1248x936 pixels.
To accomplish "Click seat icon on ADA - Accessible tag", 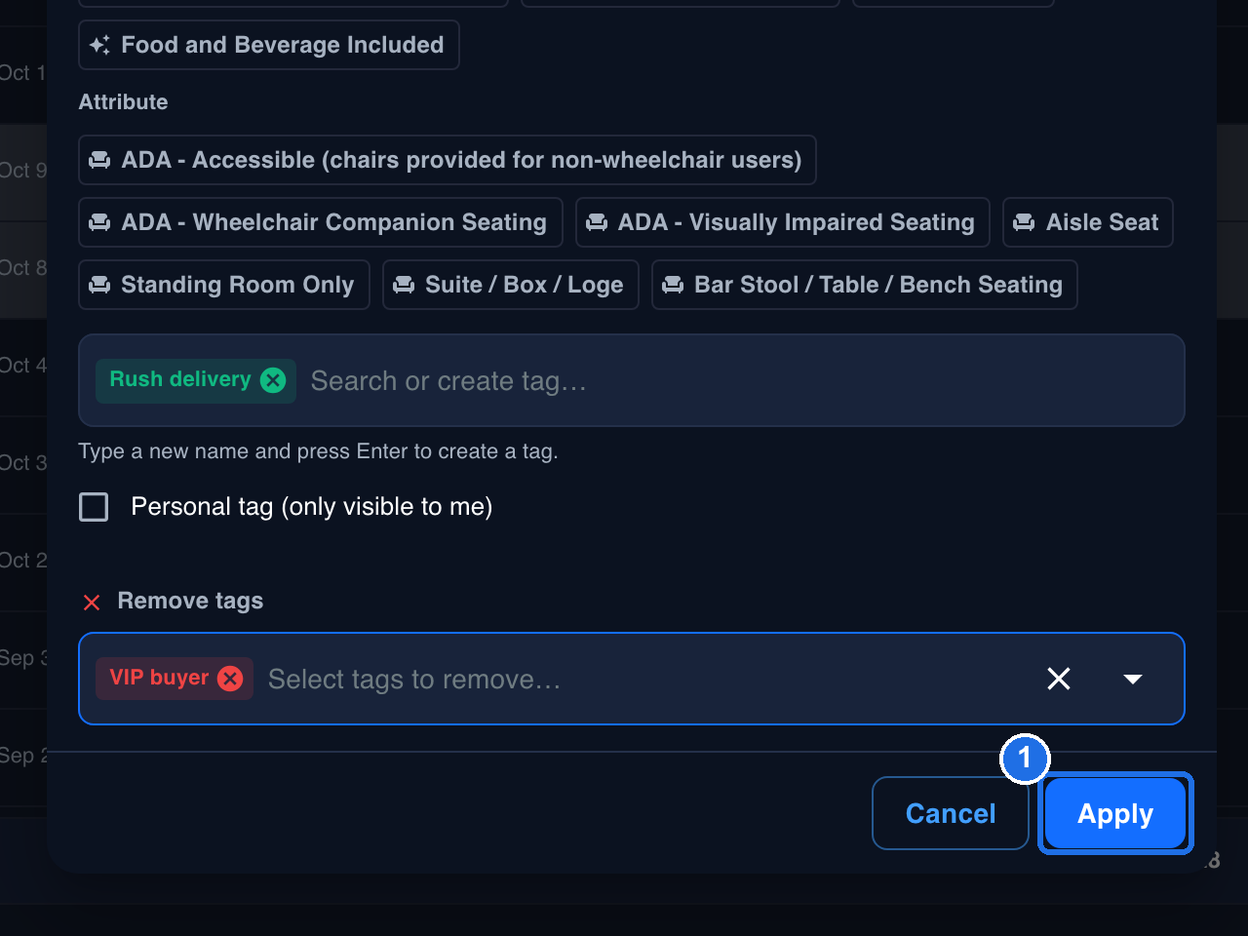I will point(100,160).
